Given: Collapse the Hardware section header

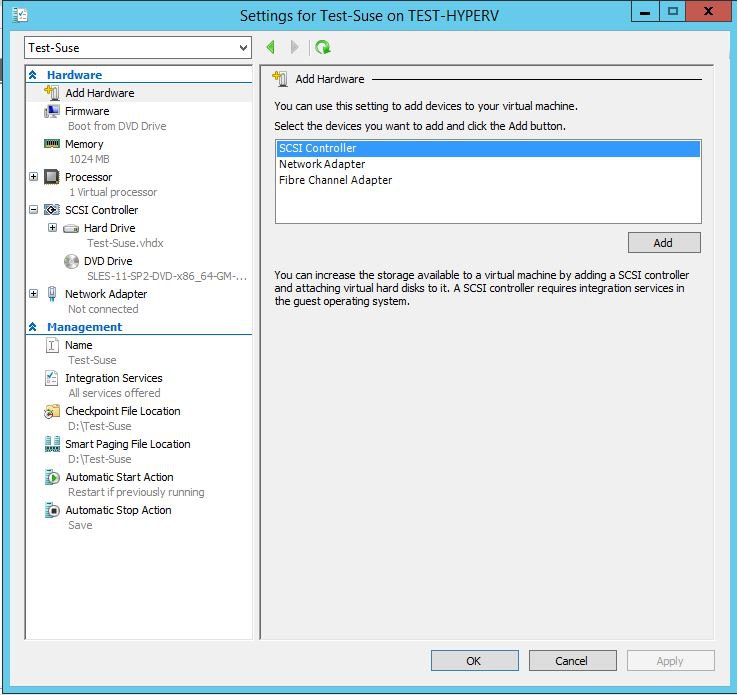Looking at the screenshot, I should 33,75.
